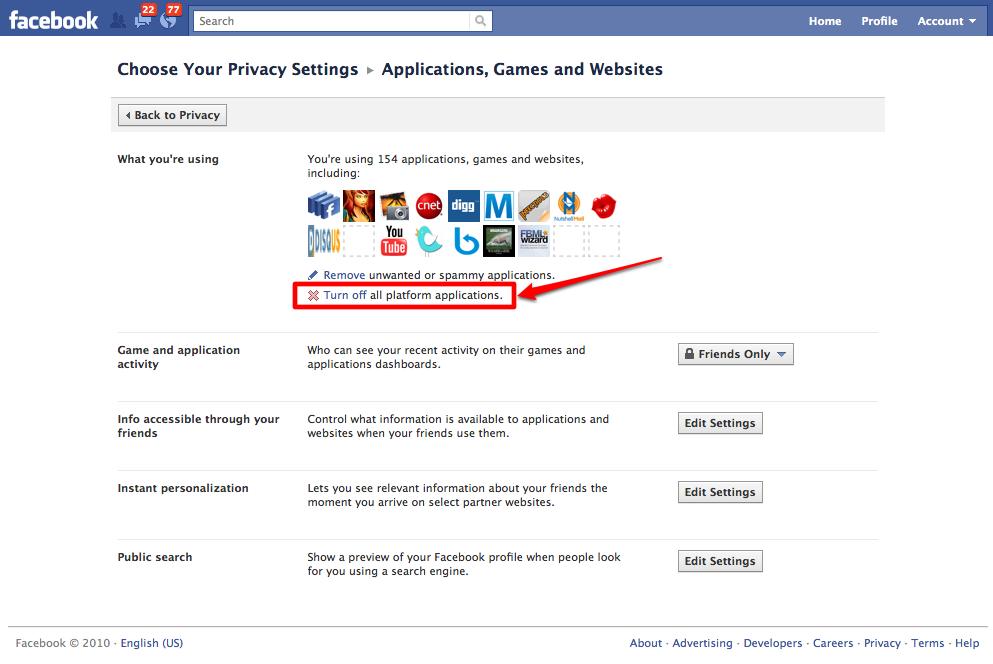Open the friend requests icon
Screen dimensions: 993x664
click(118, 20)
